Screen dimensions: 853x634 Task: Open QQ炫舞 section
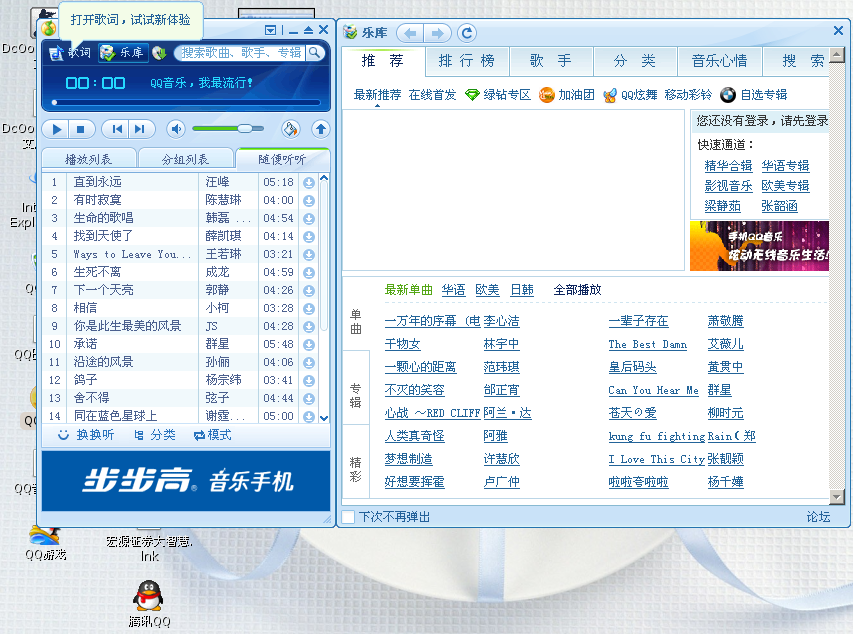click(630, 95)
